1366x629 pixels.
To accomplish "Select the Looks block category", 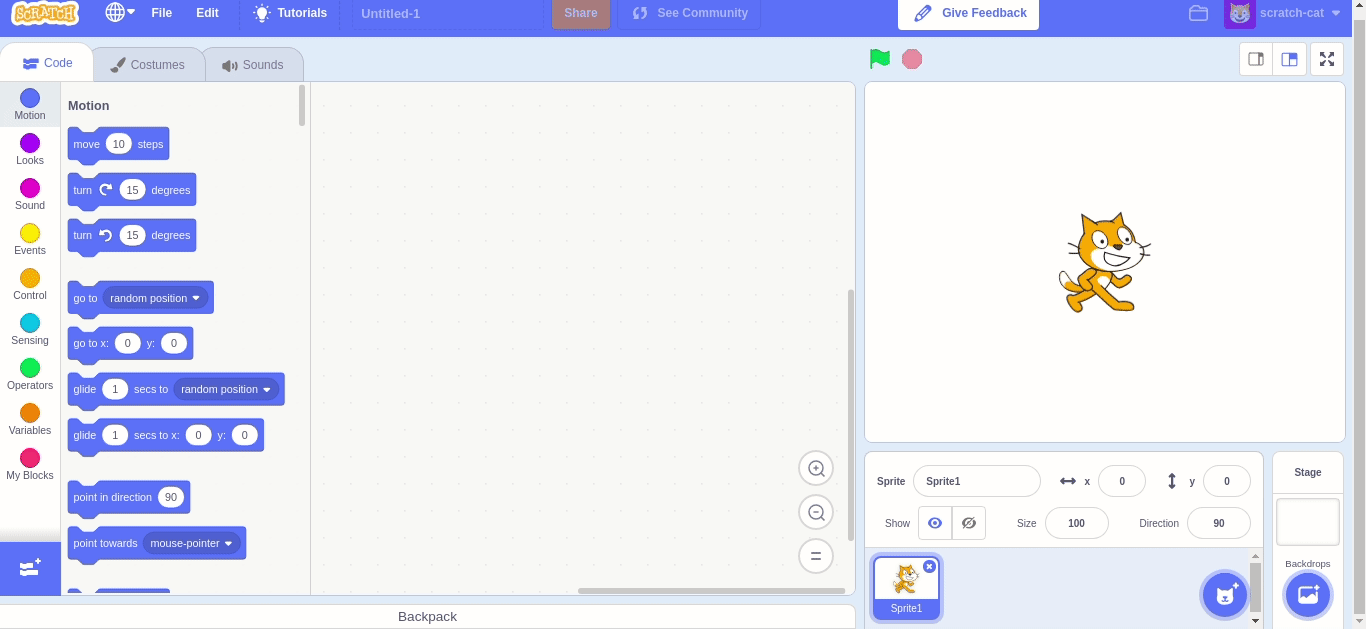I will [30, 149].
